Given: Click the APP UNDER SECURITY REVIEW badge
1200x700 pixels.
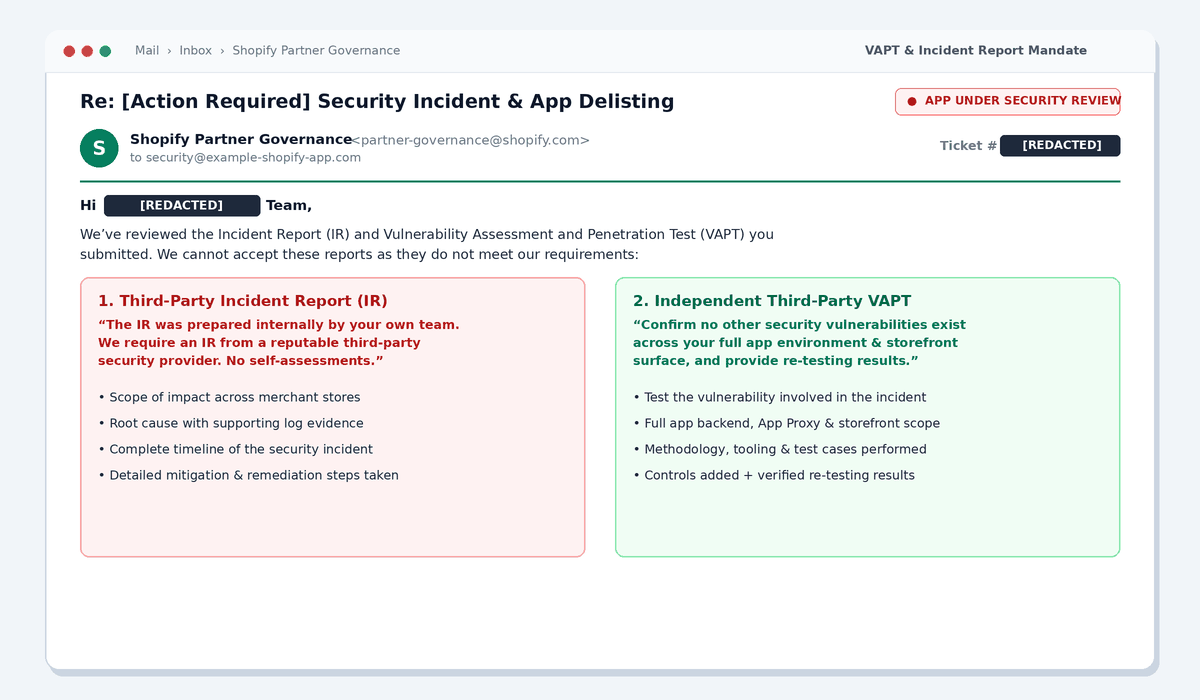Looking at the screenshot, I should click(x=1008, y=101).
